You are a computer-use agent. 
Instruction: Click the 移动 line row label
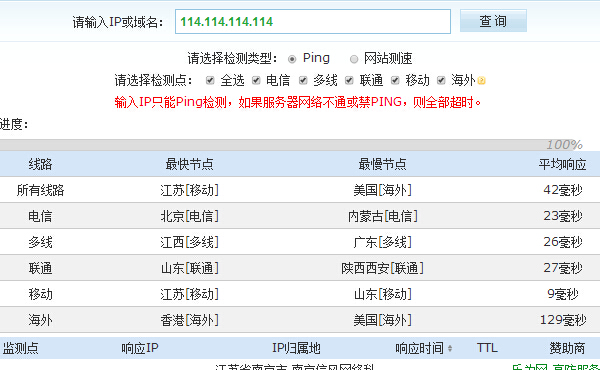[40, 294]
